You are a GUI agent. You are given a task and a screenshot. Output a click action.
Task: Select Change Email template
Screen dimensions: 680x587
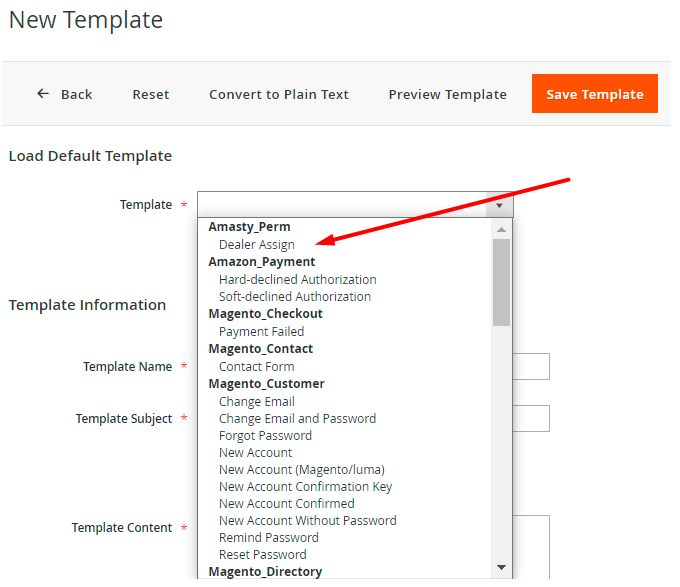pos(257,402)
